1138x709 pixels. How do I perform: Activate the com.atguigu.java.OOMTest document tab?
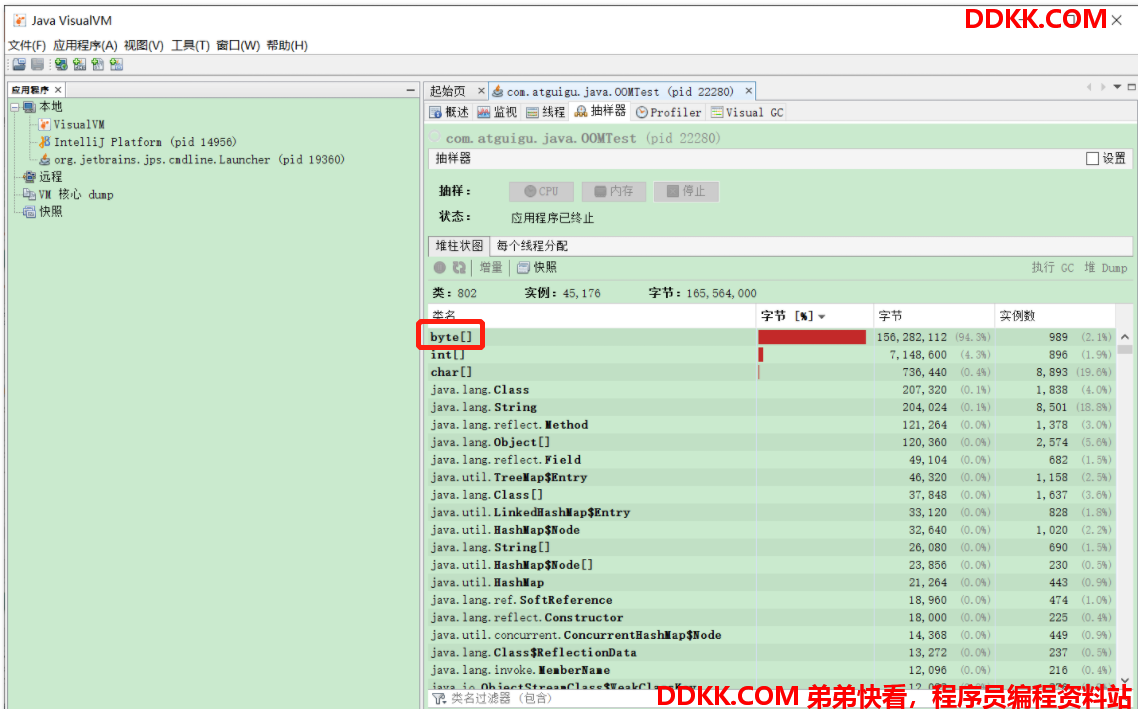620,91
